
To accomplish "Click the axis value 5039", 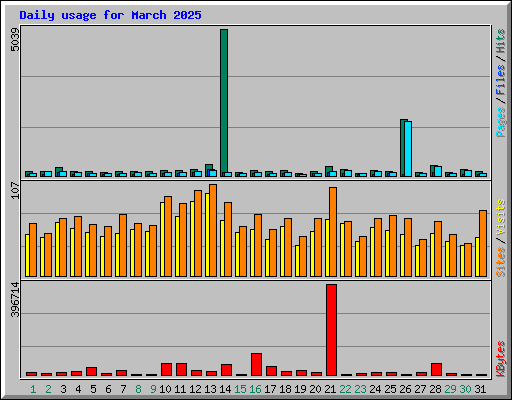I will point(15,40).
